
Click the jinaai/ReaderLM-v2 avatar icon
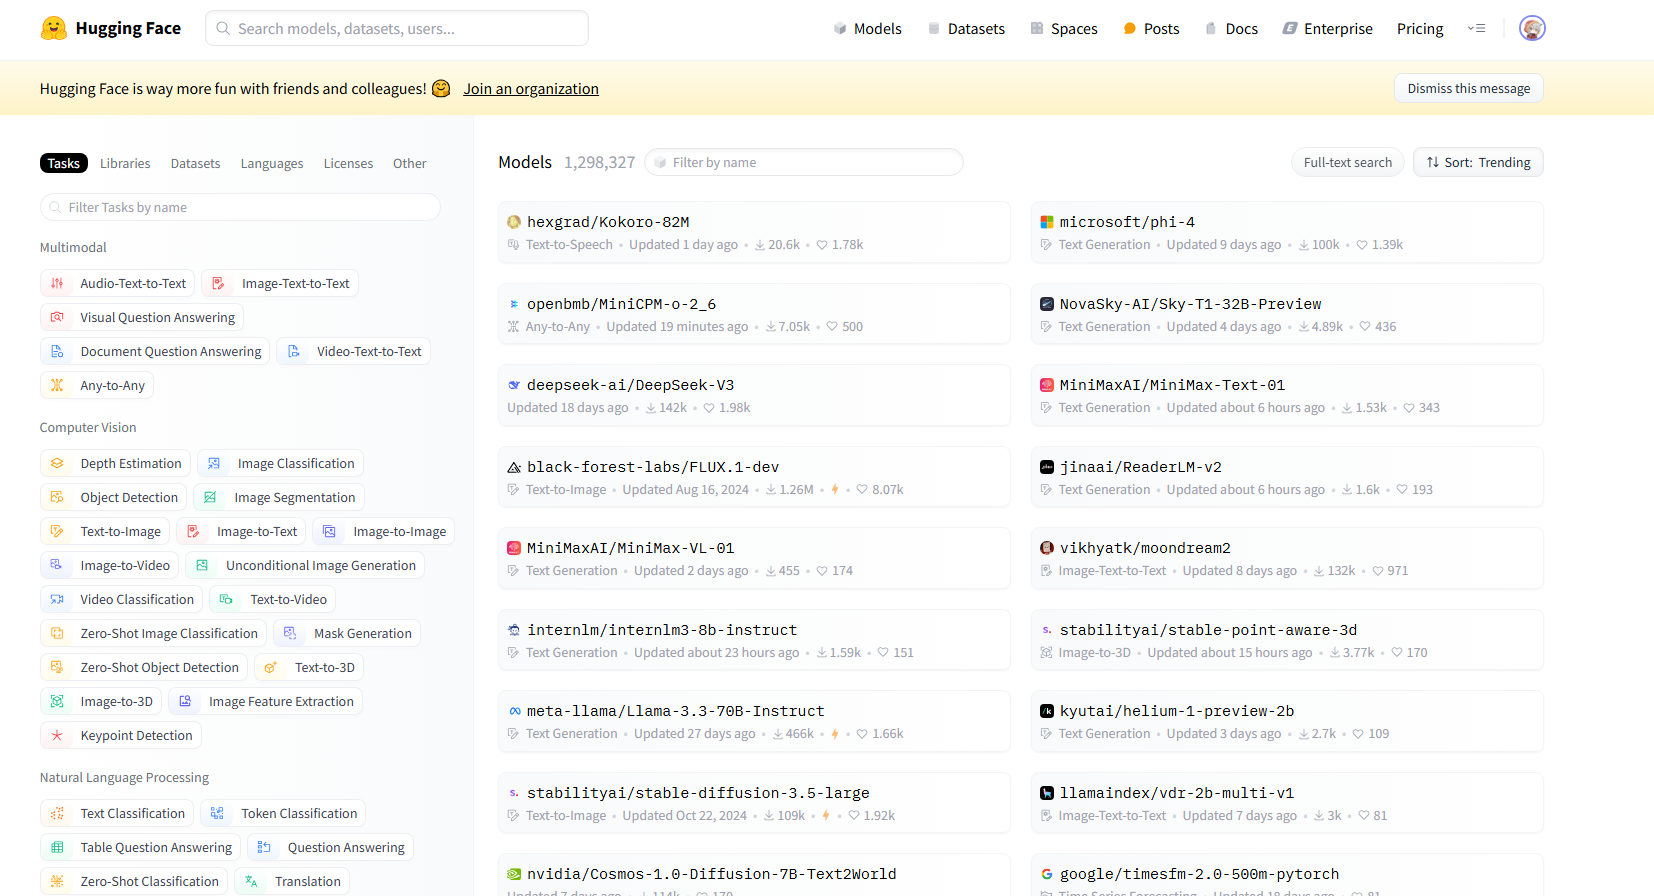coord(1047,467)
